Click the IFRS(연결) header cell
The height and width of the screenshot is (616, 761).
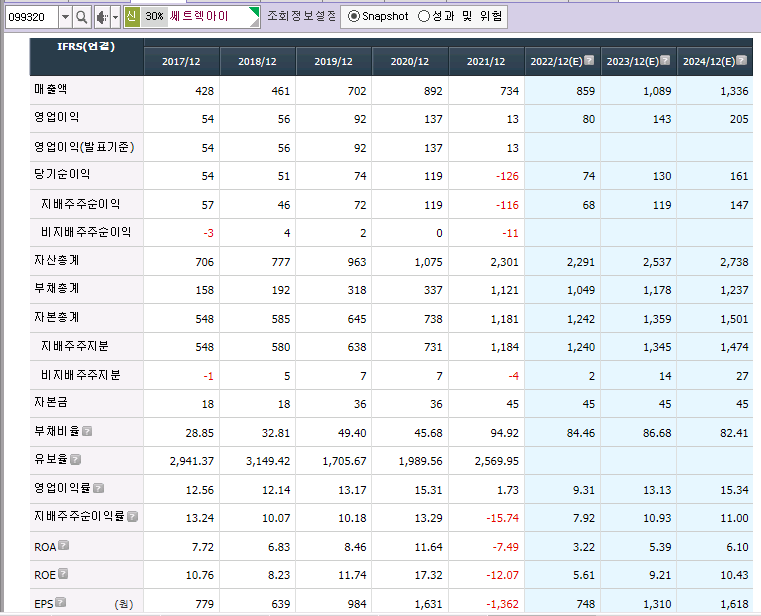tap(86, 57)
